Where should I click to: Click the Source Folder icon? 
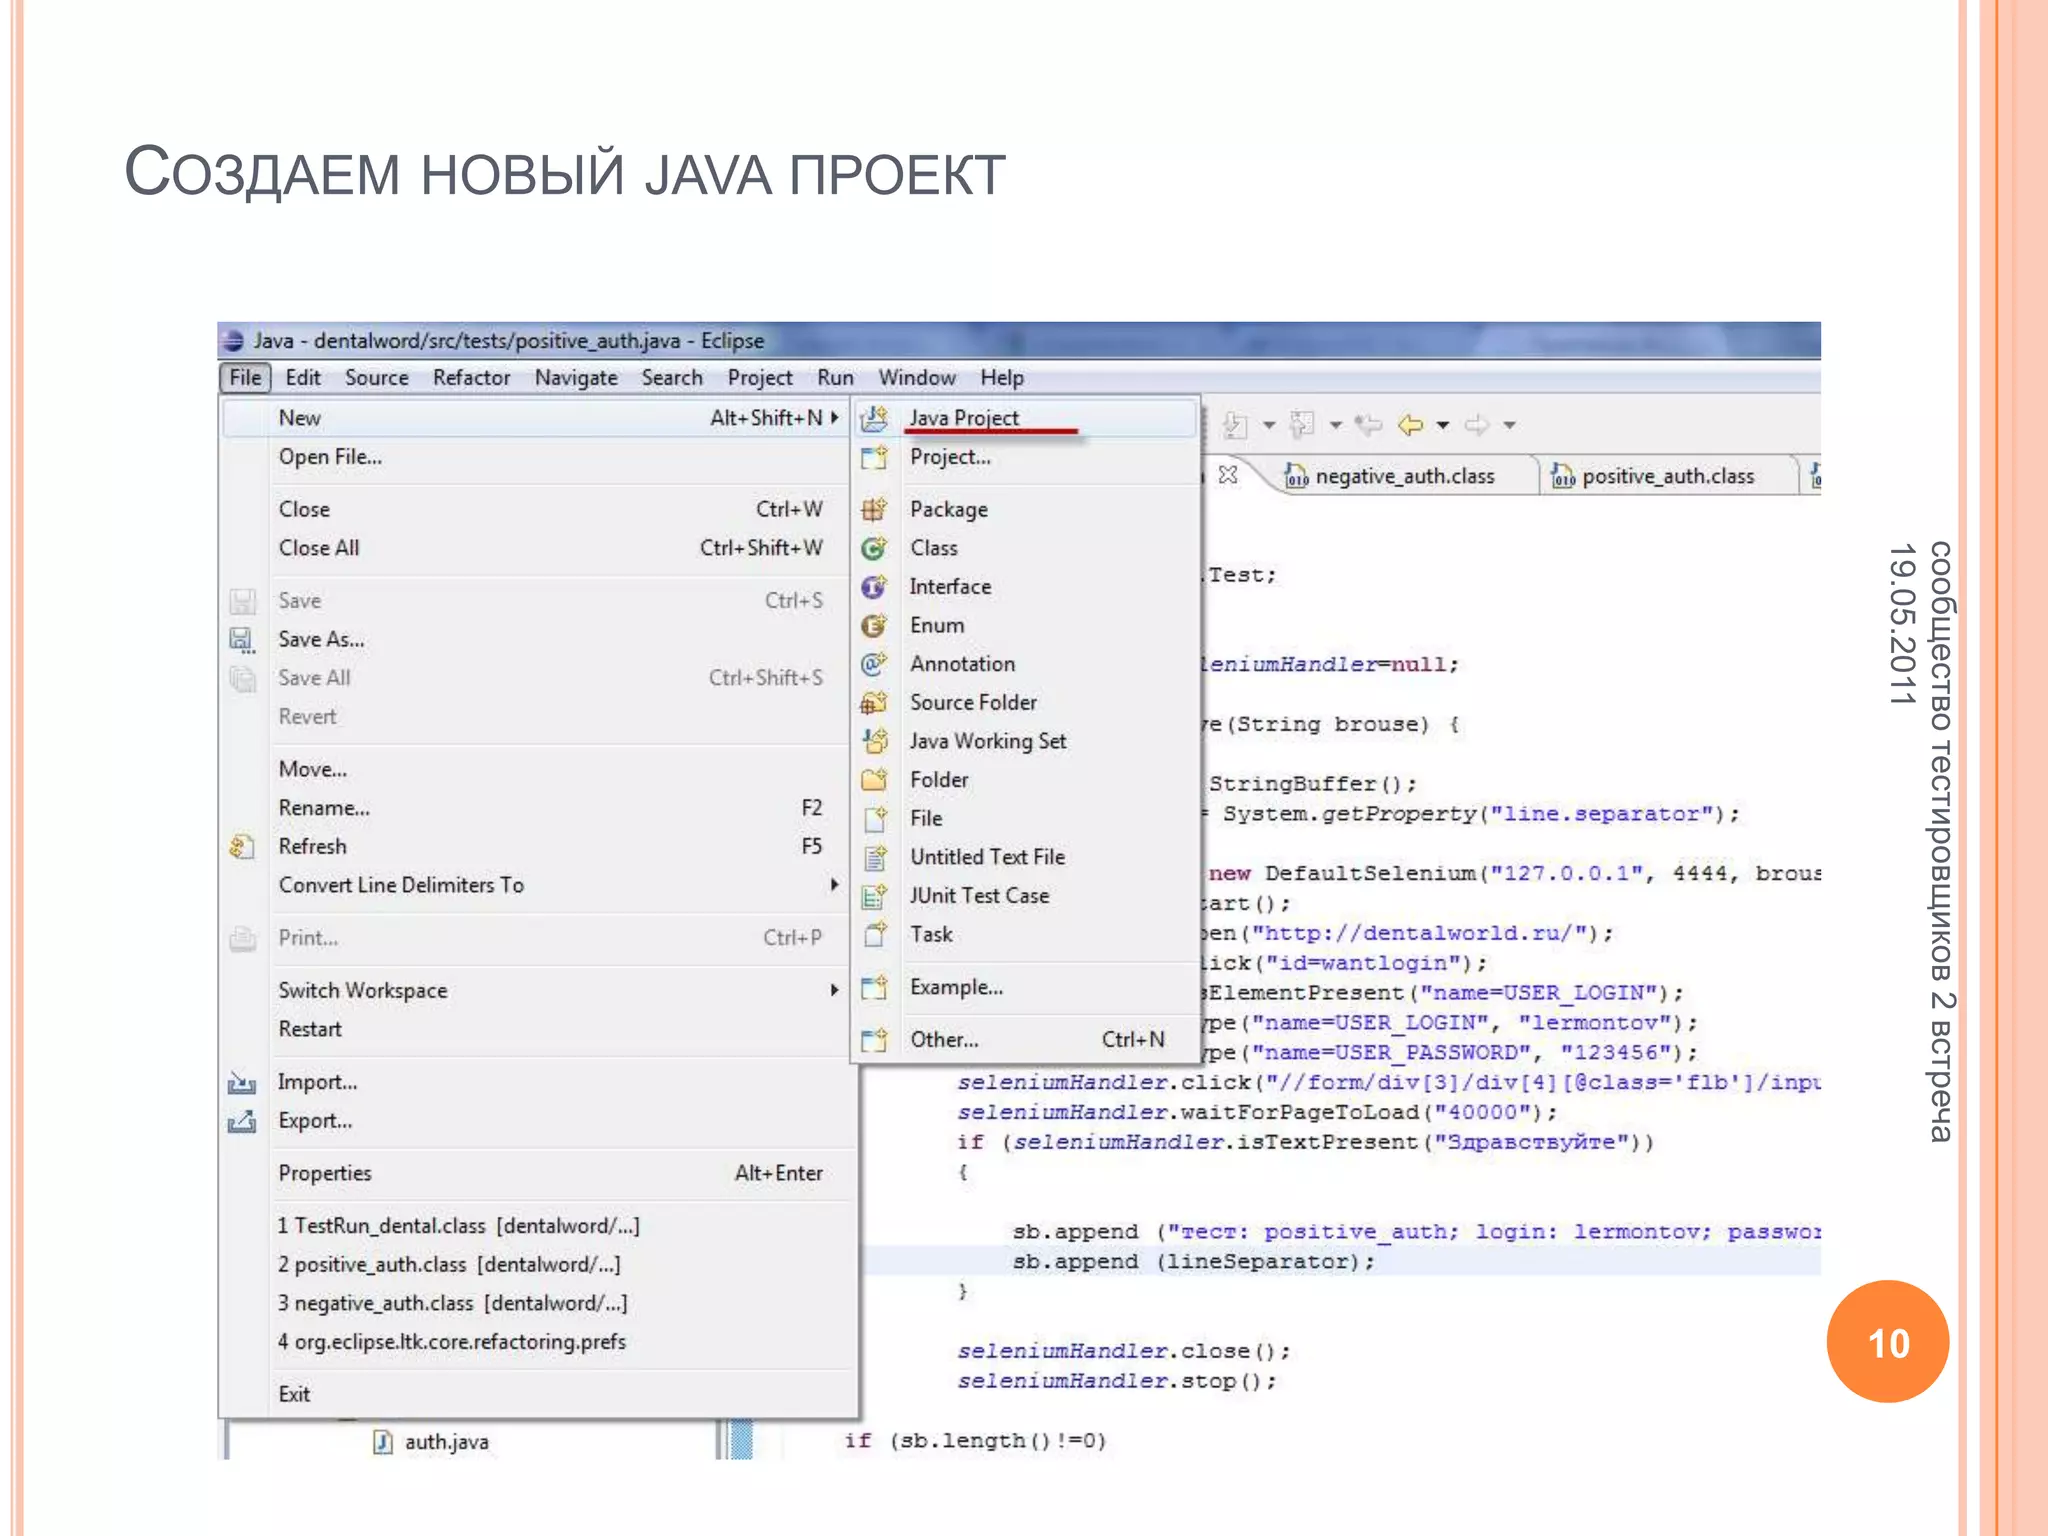pyautogui.click(x=874, y=703)
